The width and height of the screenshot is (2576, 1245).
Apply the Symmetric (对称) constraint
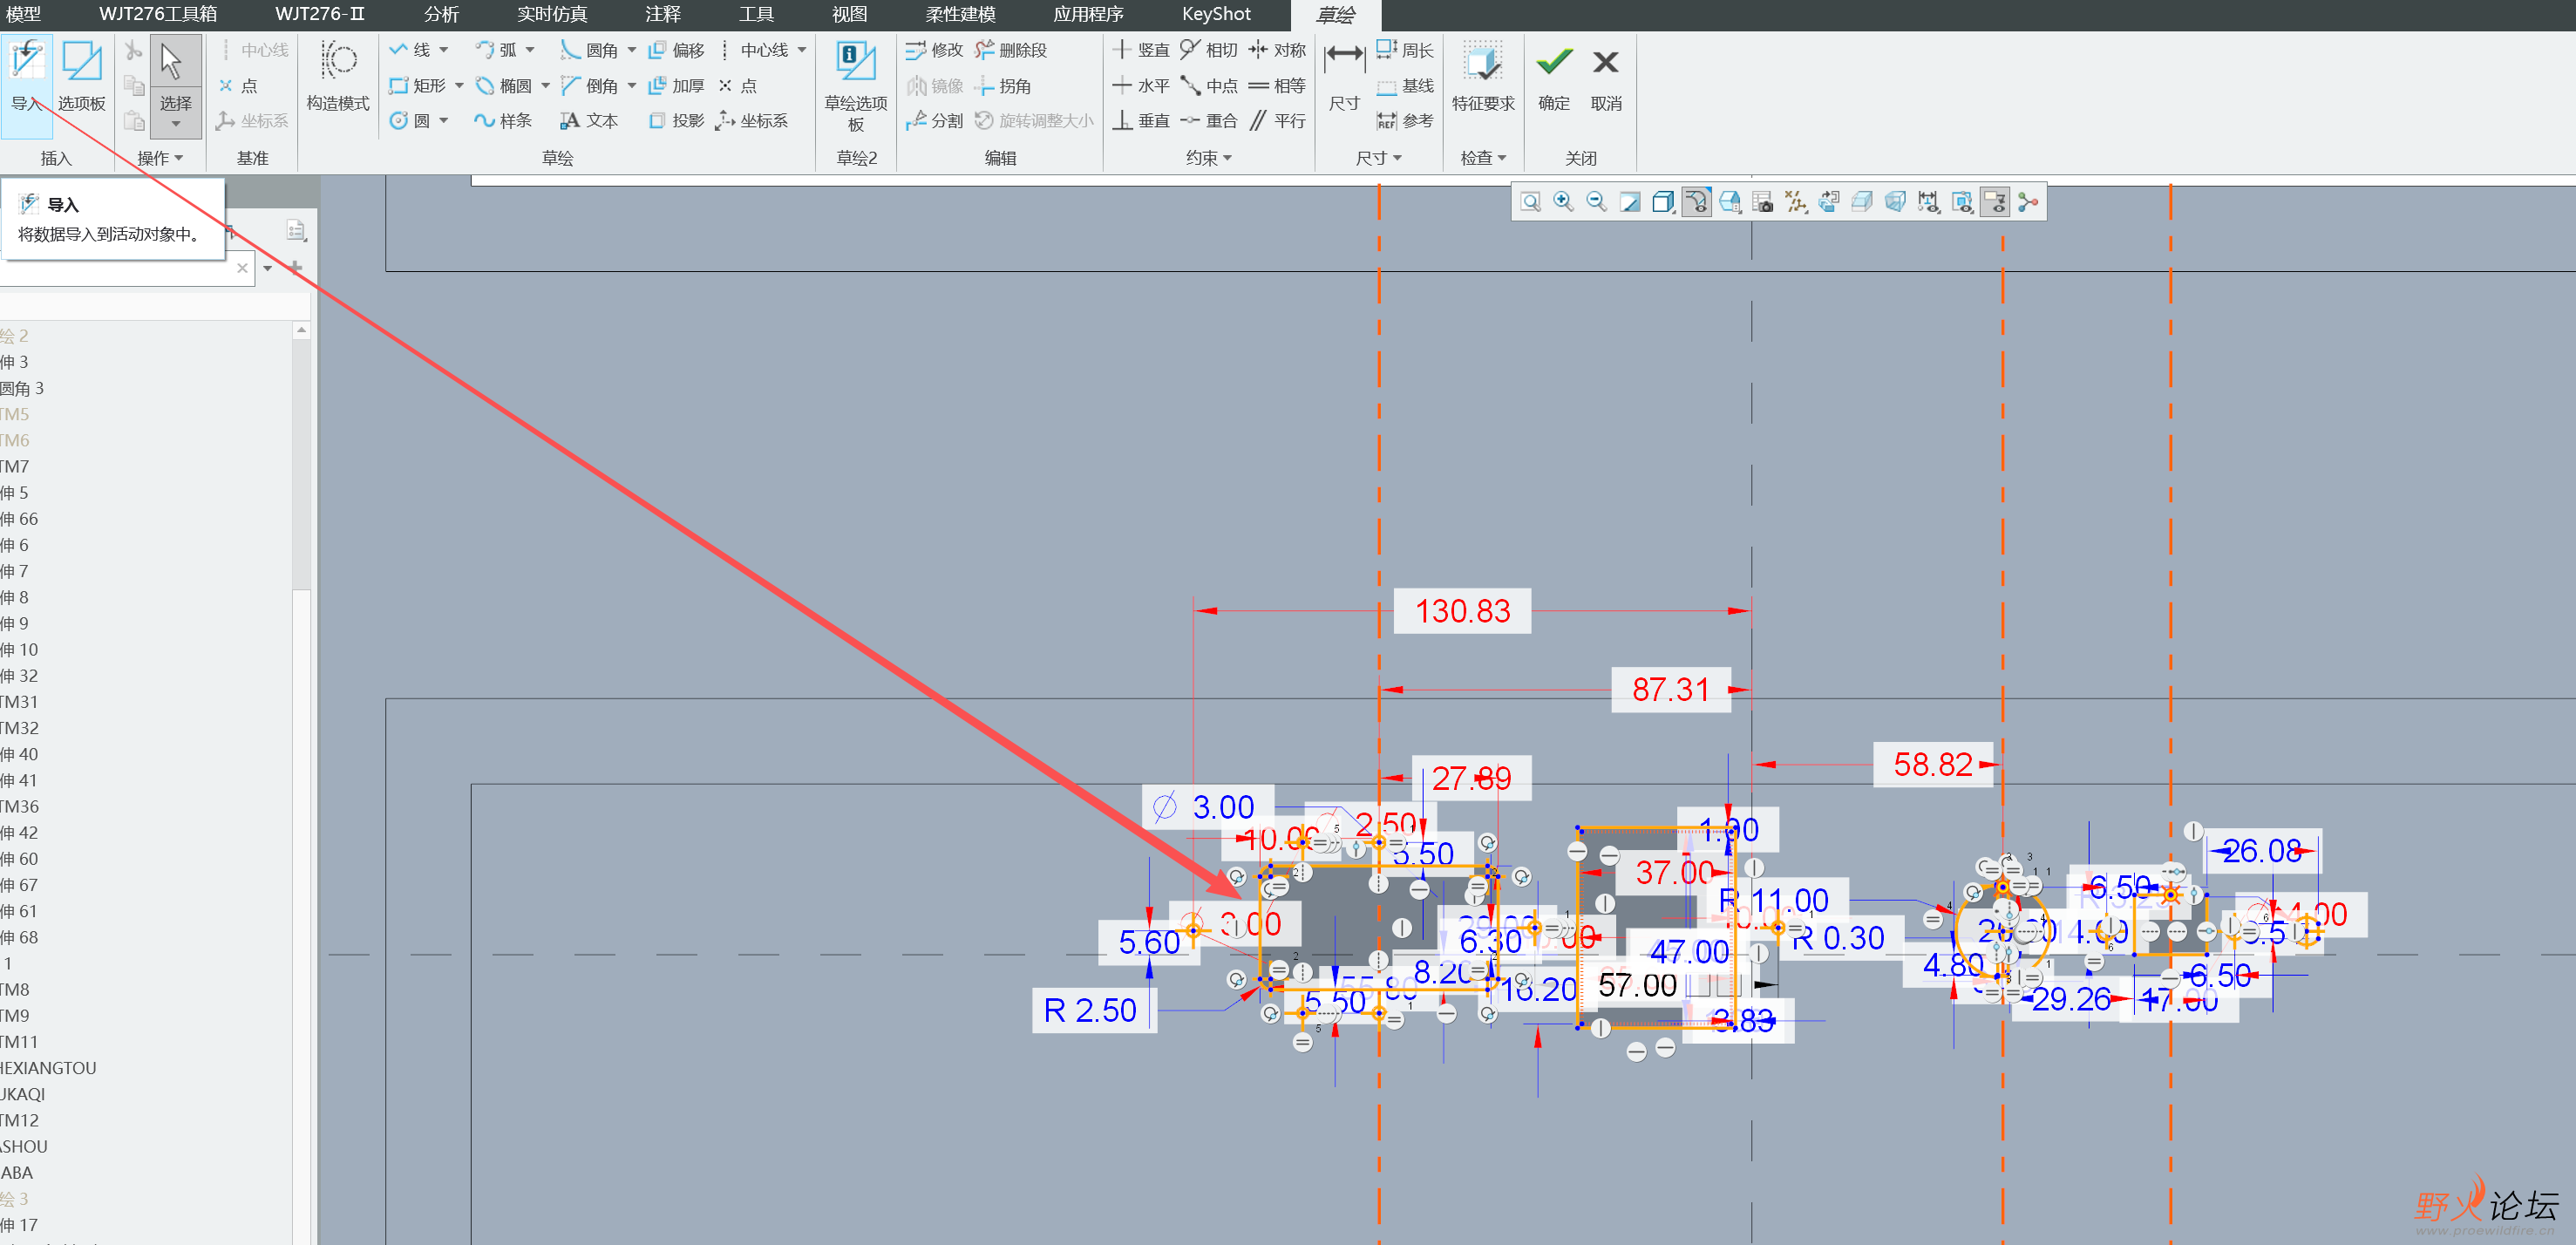point(1277,50)
